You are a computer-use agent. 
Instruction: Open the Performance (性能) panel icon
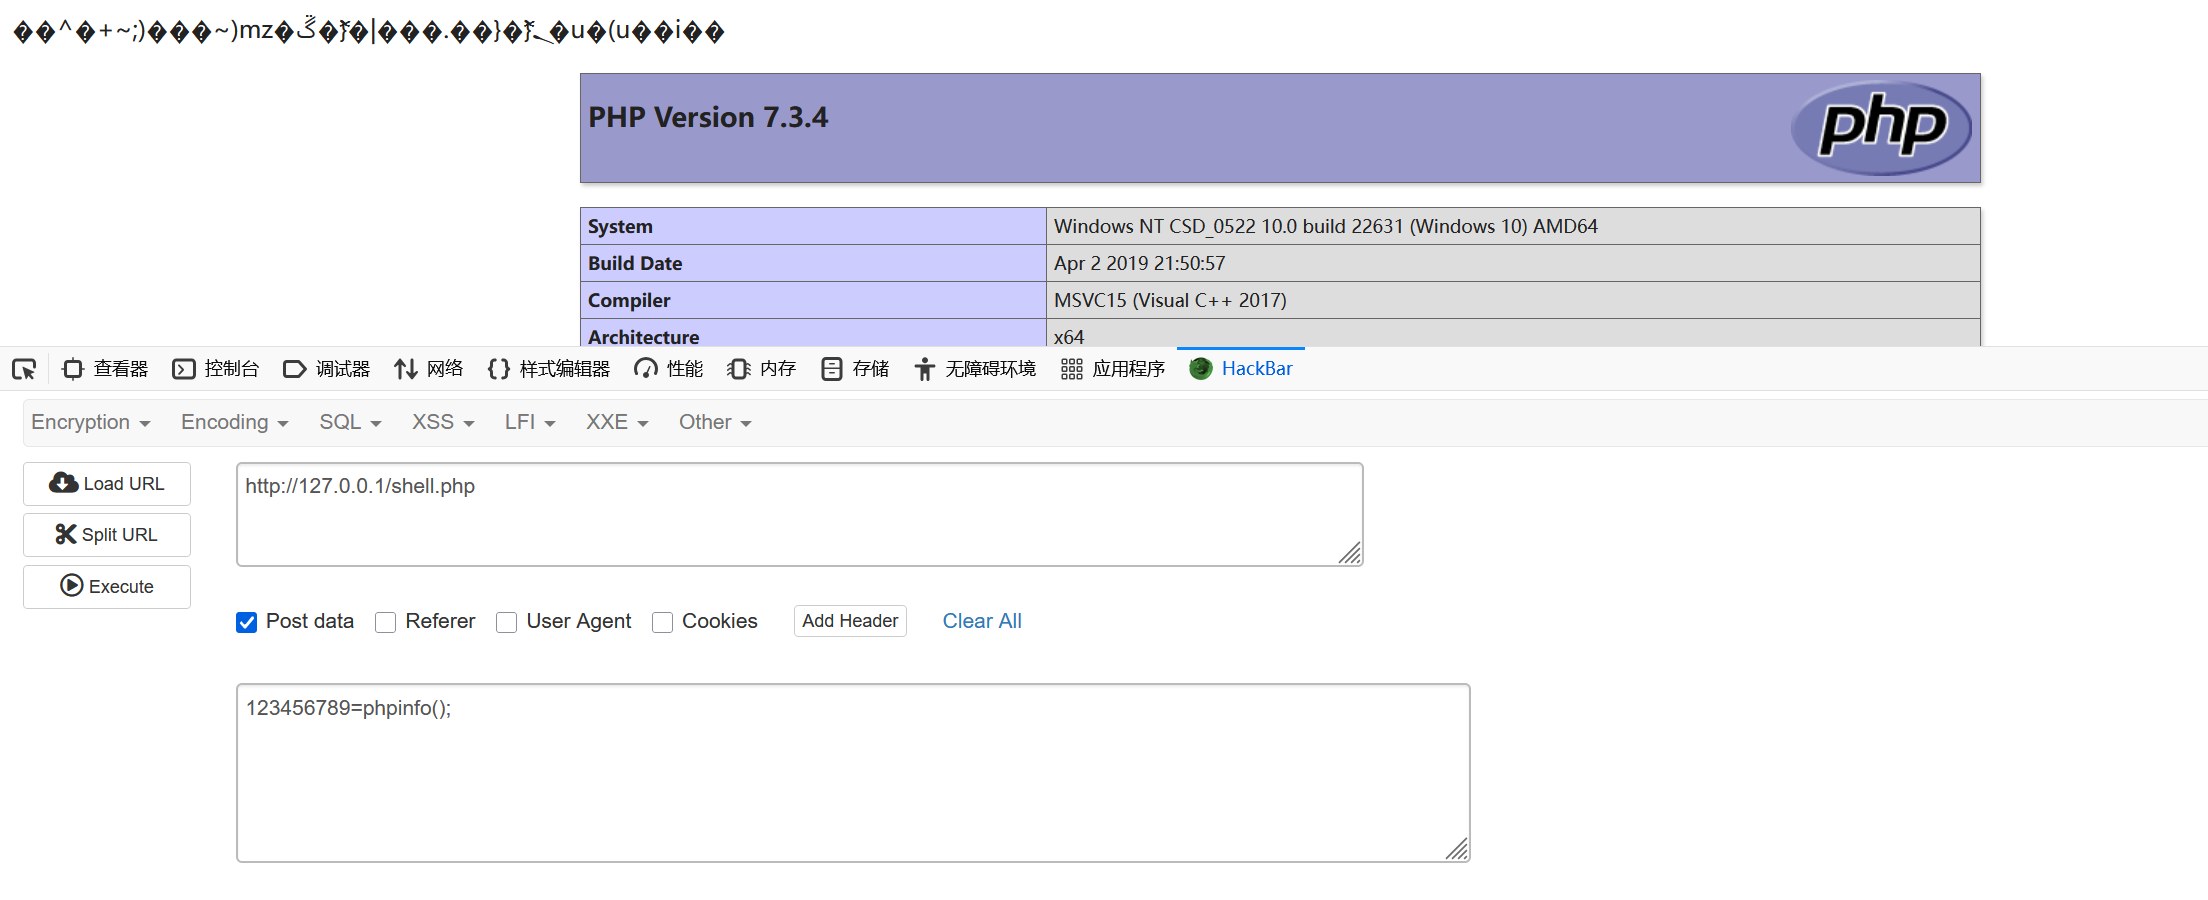pyautogui.click(x=646, y=369)
